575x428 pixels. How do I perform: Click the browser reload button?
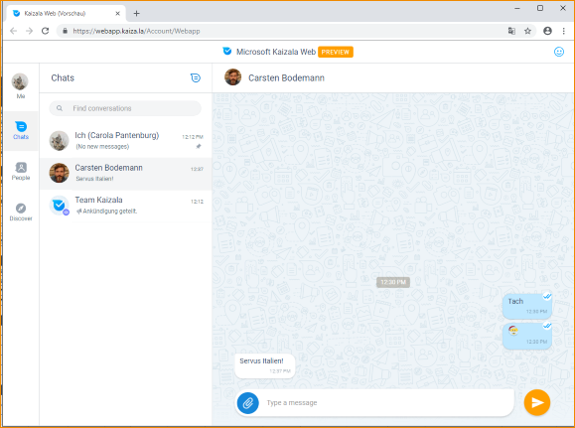click(45, 31)
